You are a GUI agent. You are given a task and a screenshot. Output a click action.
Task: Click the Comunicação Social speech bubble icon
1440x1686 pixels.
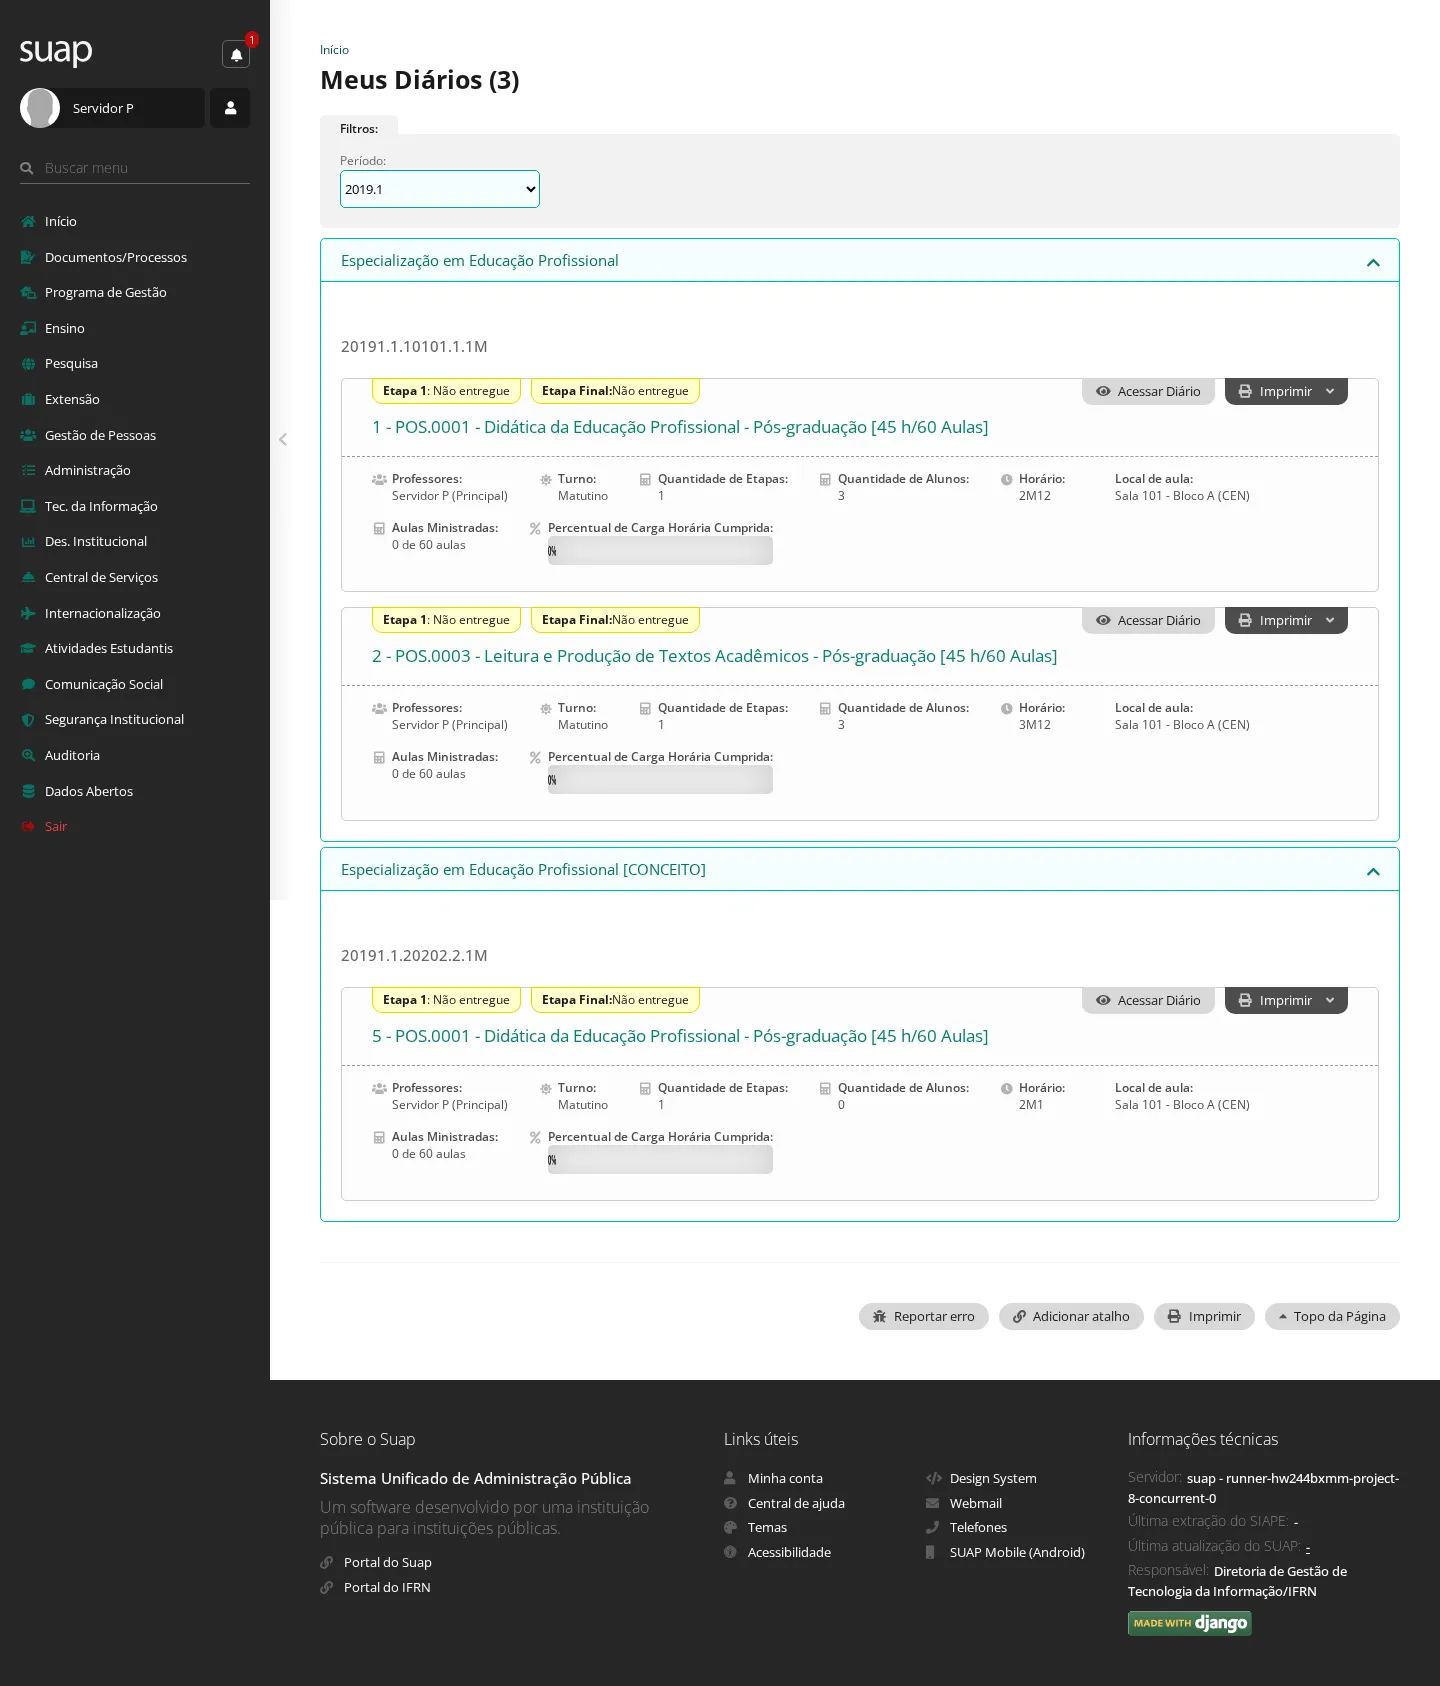(28, 684)
